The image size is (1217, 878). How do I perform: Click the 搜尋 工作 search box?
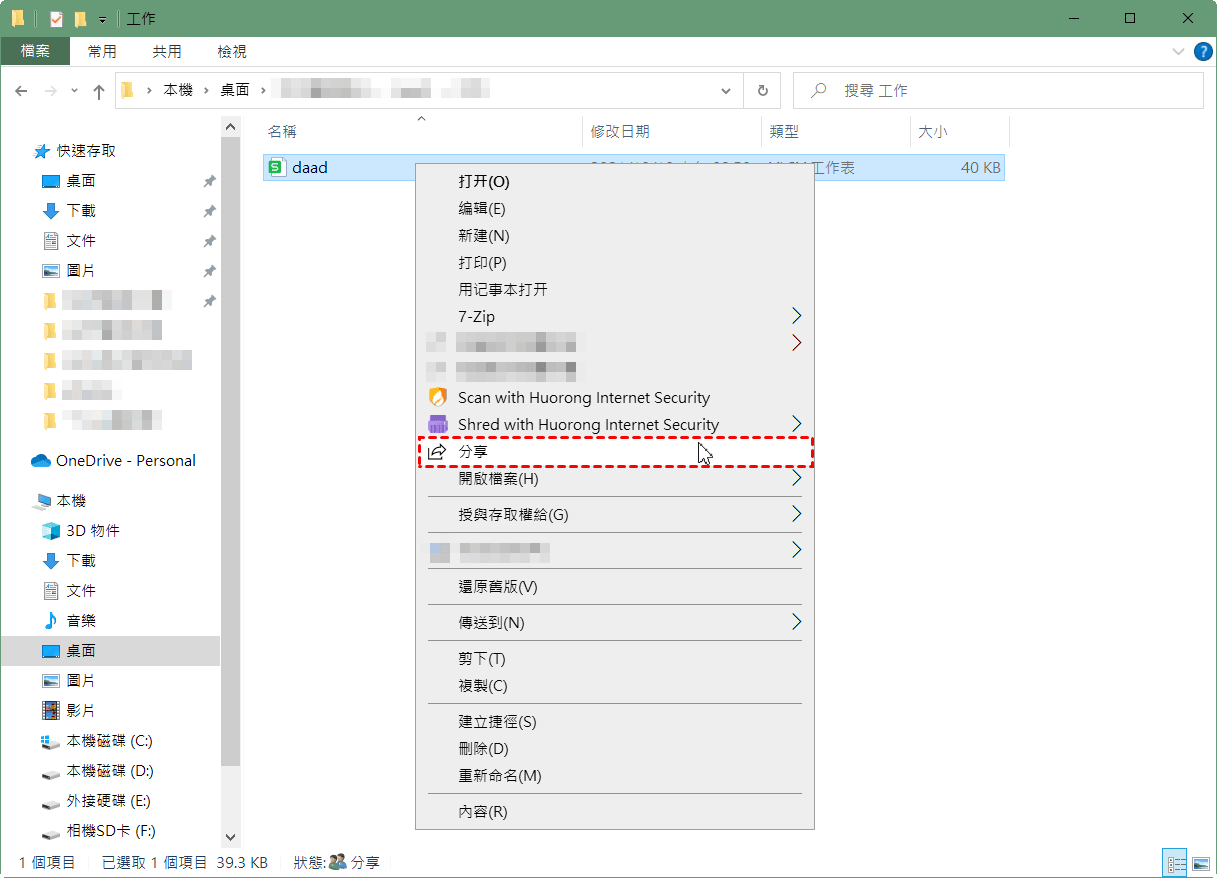tap(1000, 90)
